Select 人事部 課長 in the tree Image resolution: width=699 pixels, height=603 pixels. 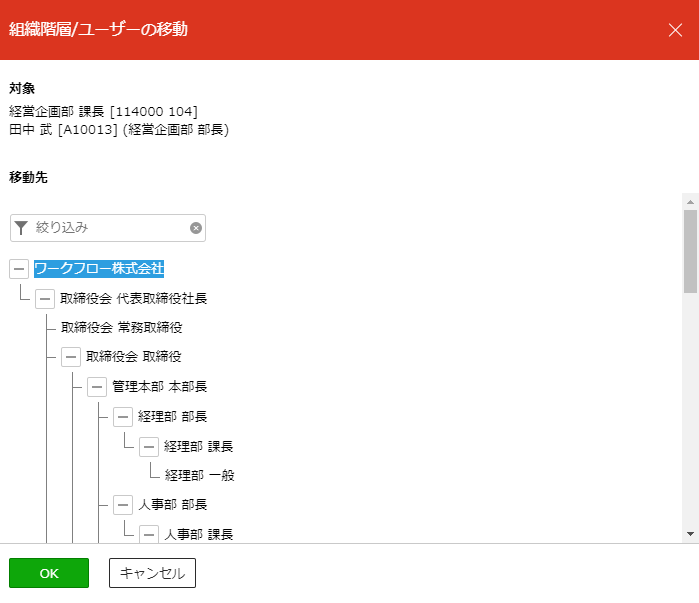pos(198,534)
